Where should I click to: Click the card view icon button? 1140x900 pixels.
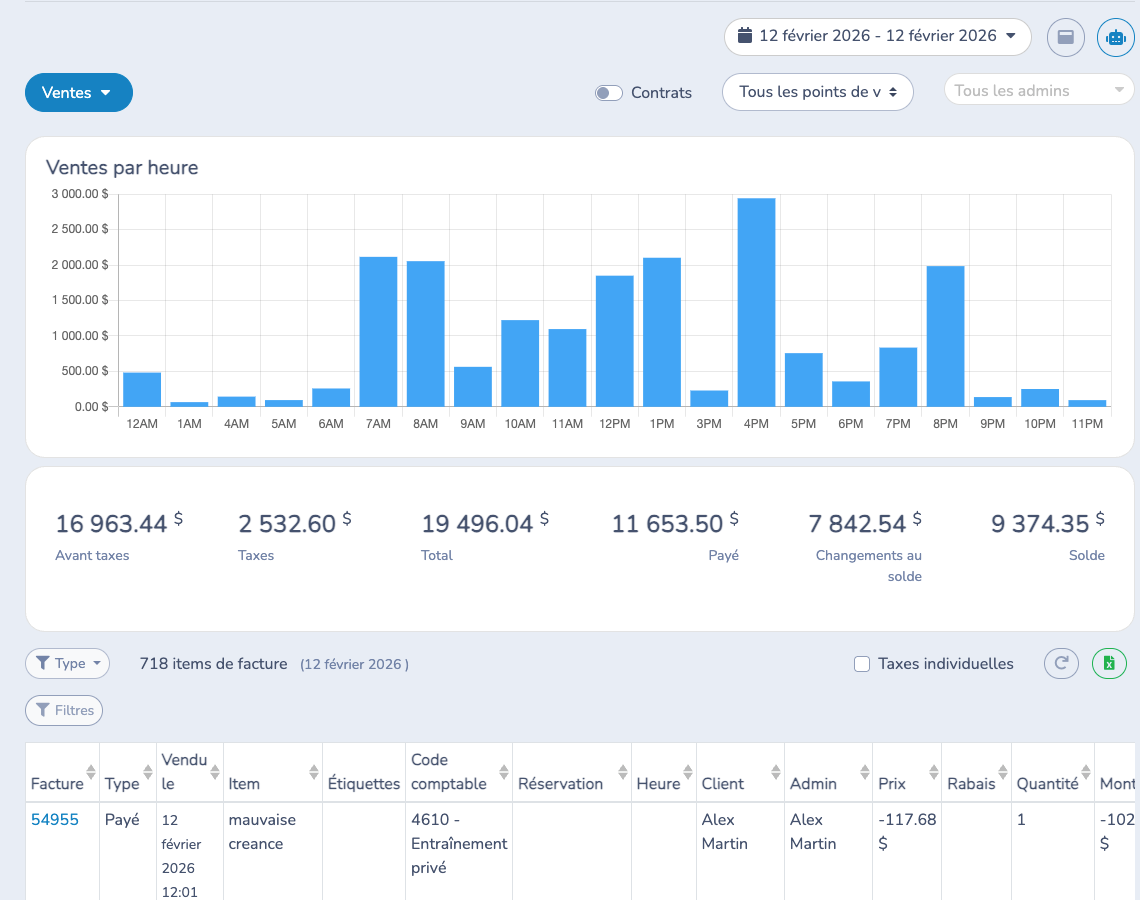click(1066, 36)
